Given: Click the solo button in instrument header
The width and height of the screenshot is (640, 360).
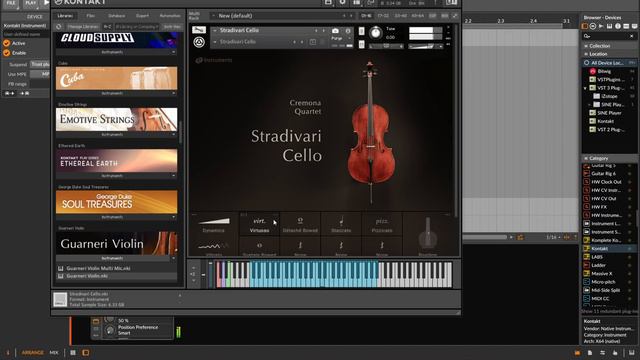Looking at the screenshot, I should 361,31.
